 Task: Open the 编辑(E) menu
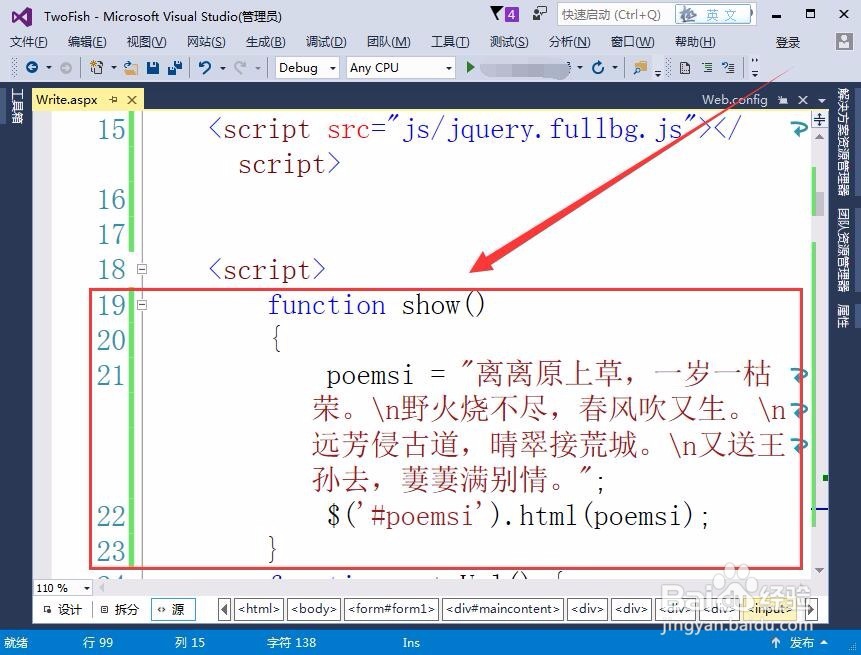[x=87, y=42]
